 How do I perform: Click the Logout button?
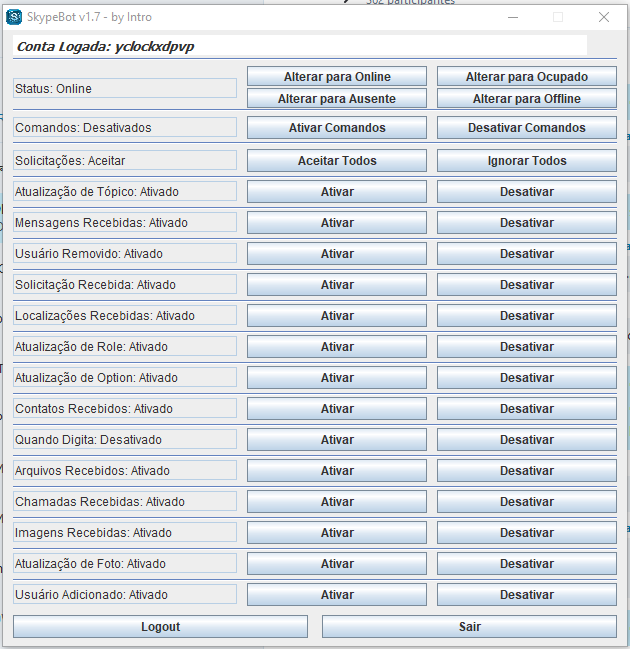(161, 627)
